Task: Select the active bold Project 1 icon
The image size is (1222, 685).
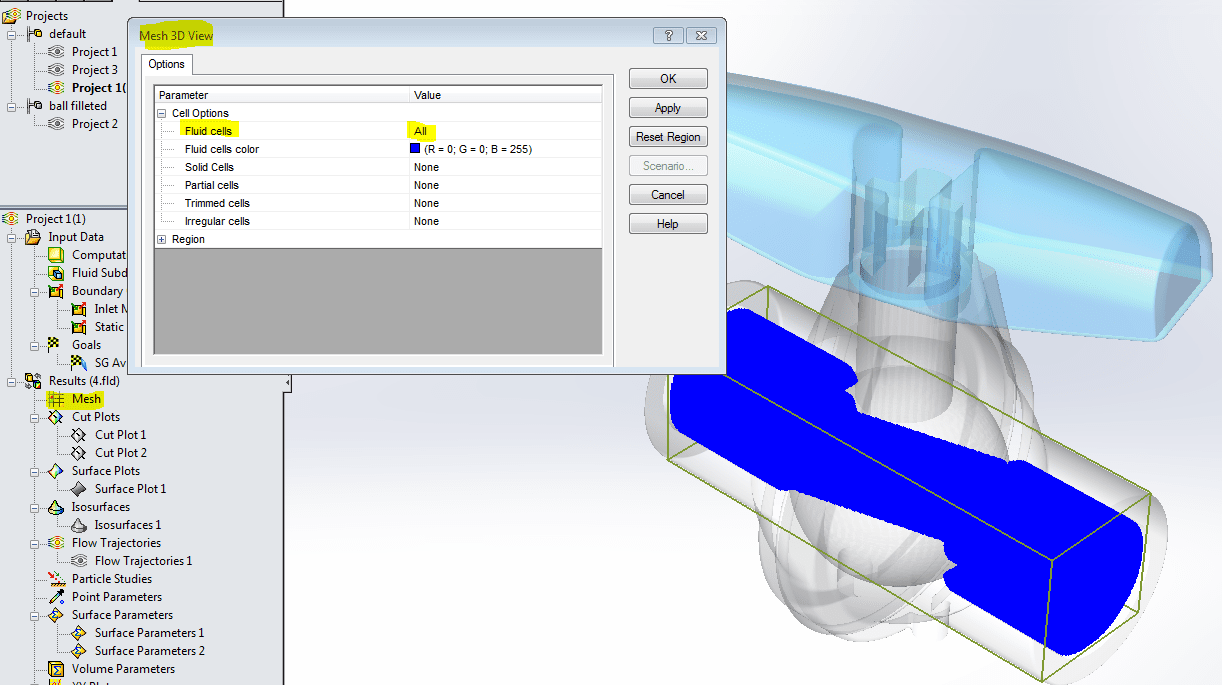Action: click(56, 87)
